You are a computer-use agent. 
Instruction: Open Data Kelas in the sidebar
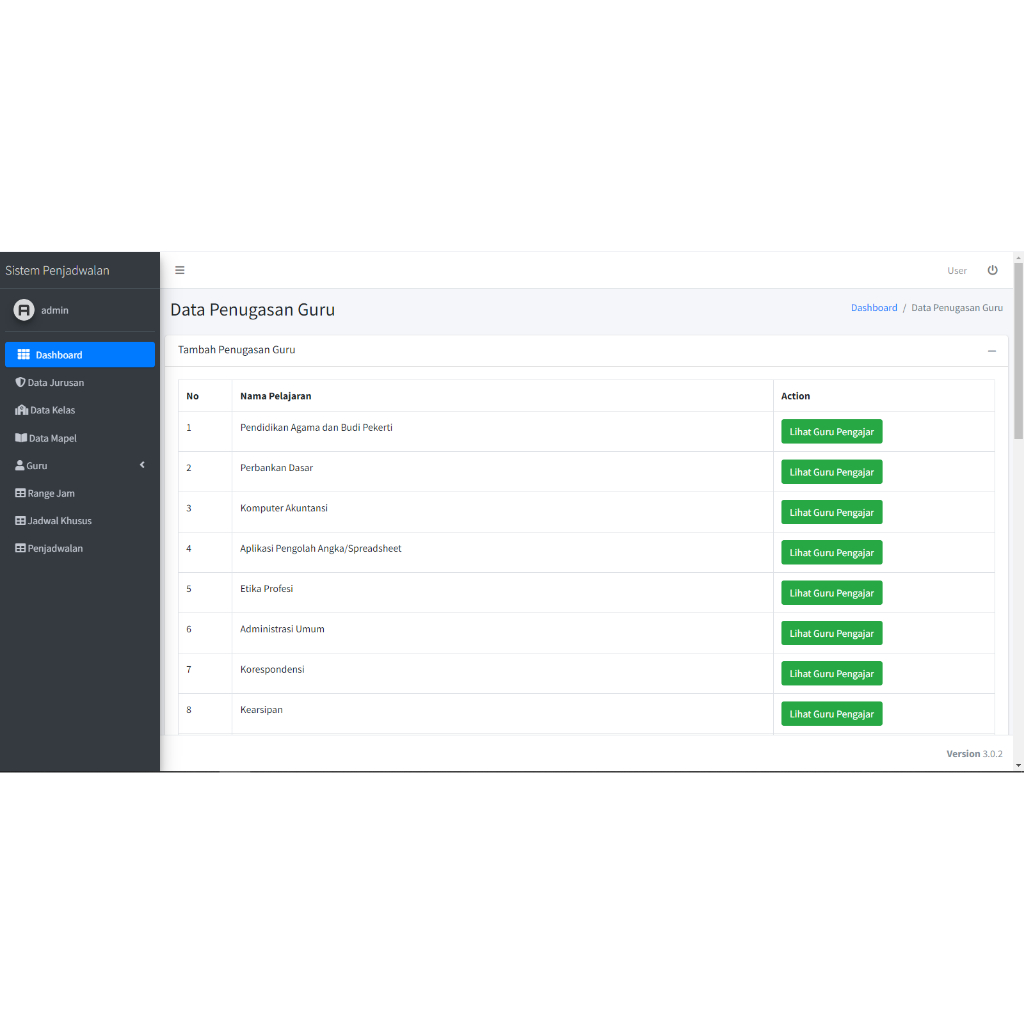[52, 410]
